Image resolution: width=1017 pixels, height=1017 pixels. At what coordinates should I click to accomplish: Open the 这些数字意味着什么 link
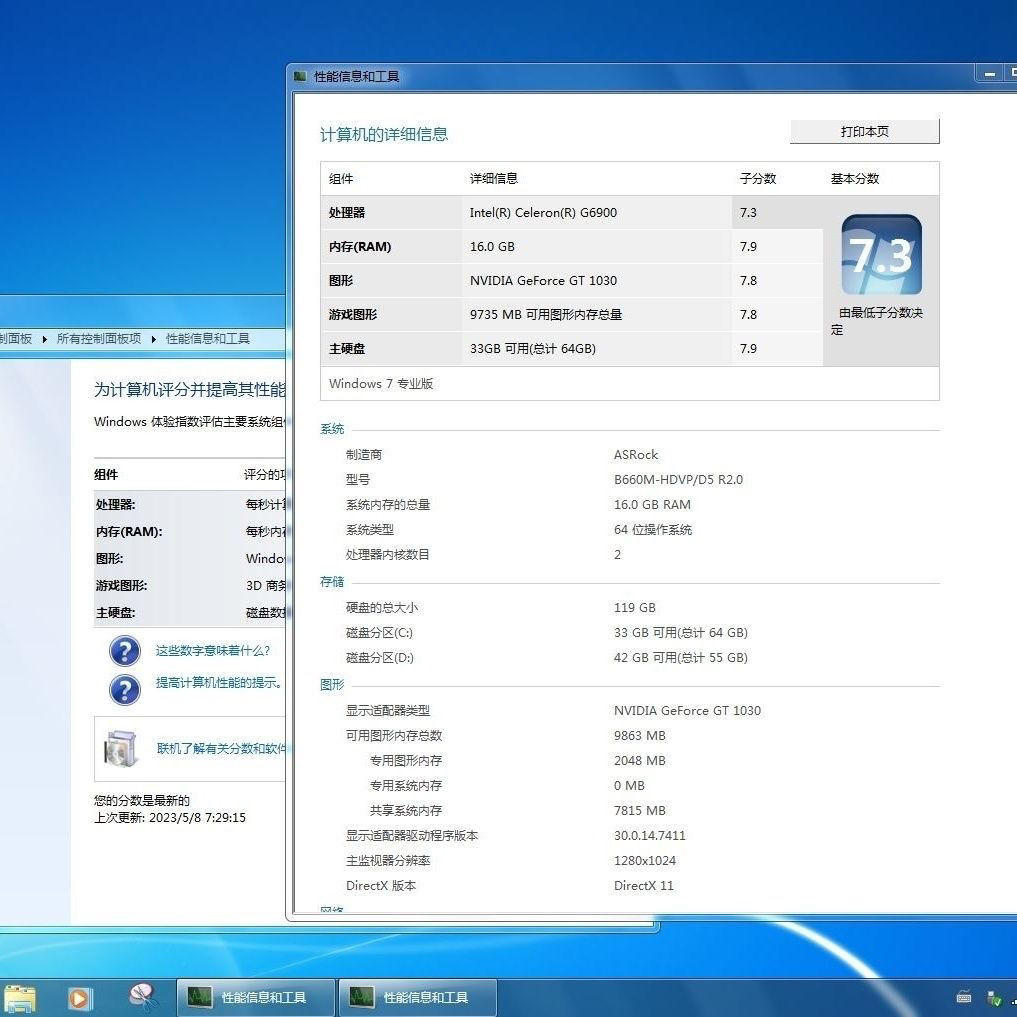point(212,651)
